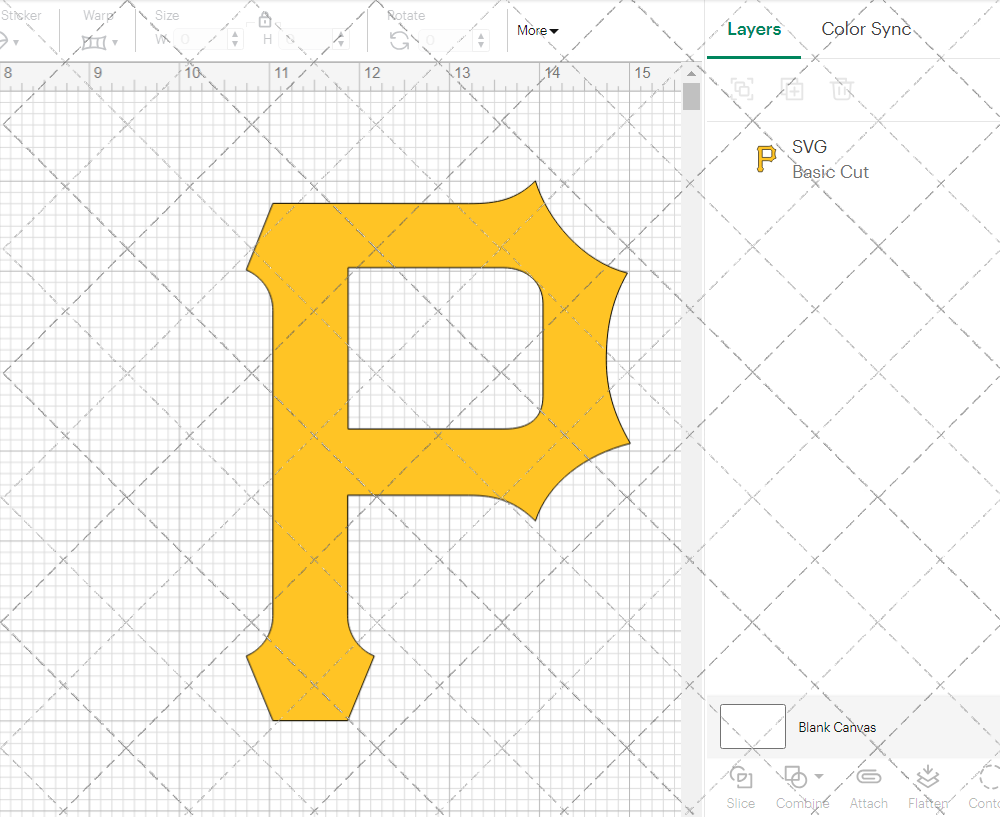The image size is (1000, 817).
Task: Open the More dropdown menu
Action: (538, 31)
